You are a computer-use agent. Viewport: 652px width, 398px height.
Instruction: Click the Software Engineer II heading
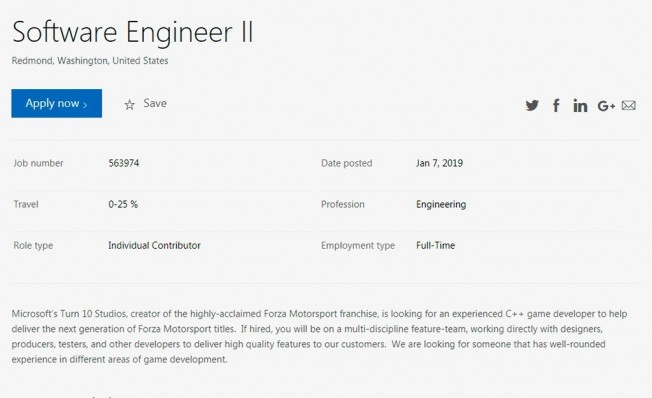[133, 32]
